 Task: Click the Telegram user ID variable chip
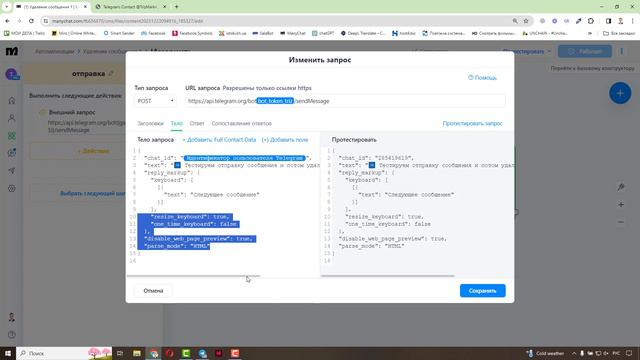click(x=245, y=158)
